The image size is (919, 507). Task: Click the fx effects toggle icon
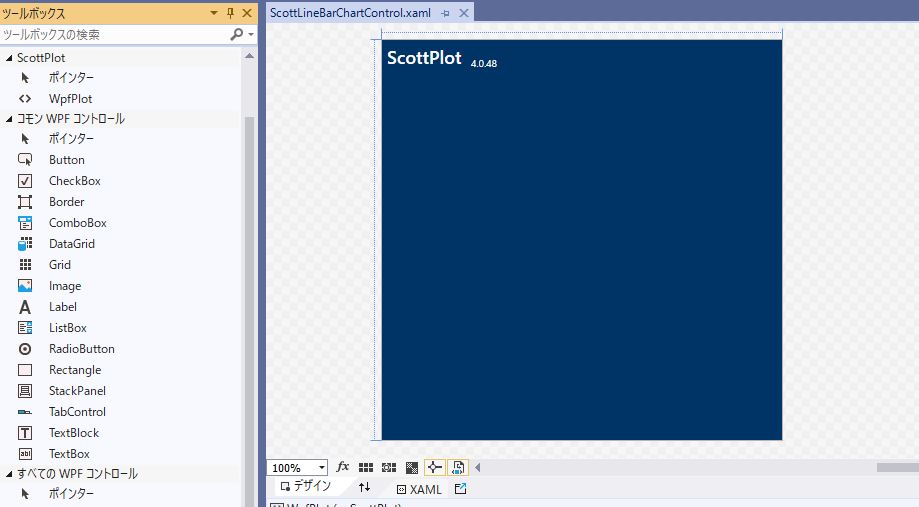click(x=343, y=467)
